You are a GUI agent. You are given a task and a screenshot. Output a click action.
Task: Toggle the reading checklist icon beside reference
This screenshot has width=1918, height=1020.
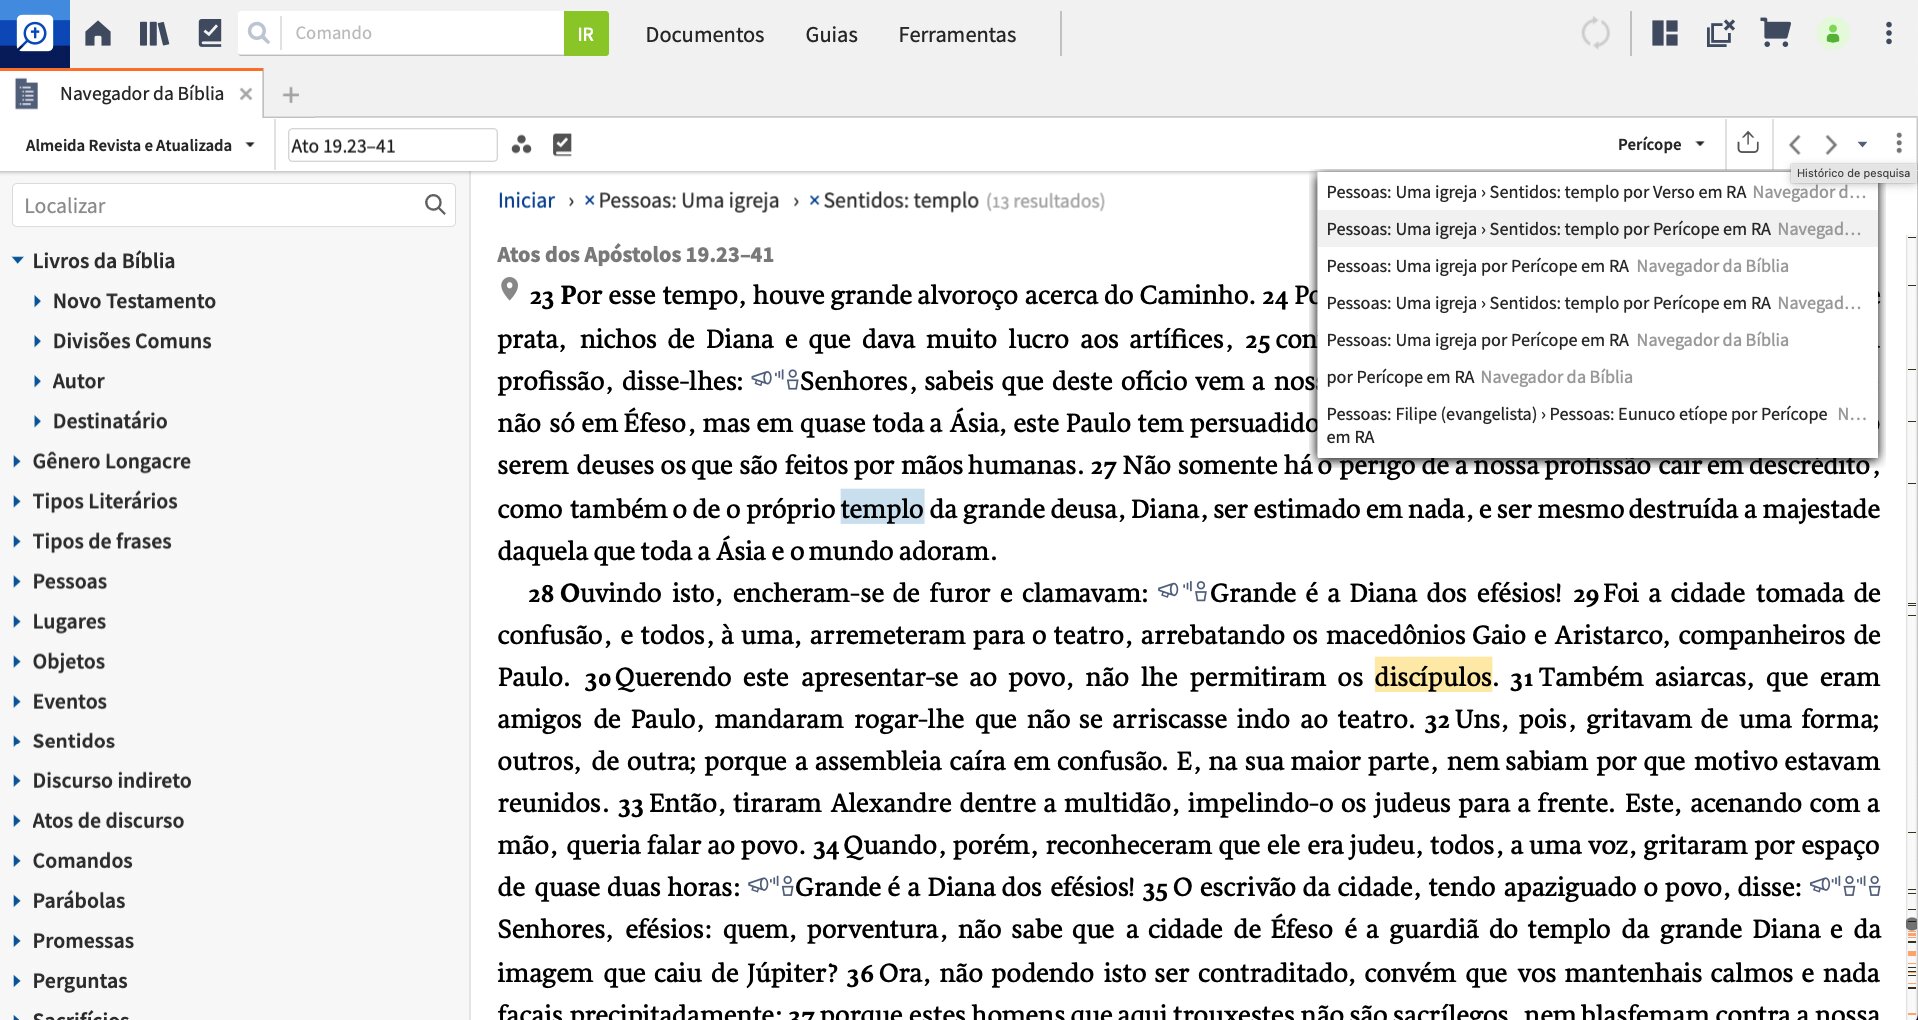coord(563,145)
